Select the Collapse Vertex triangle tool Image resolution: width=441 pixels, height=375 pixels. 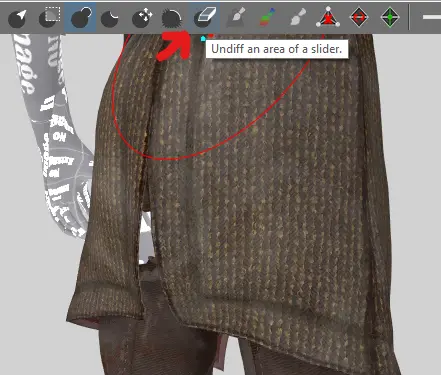click(x=328, y=17)
